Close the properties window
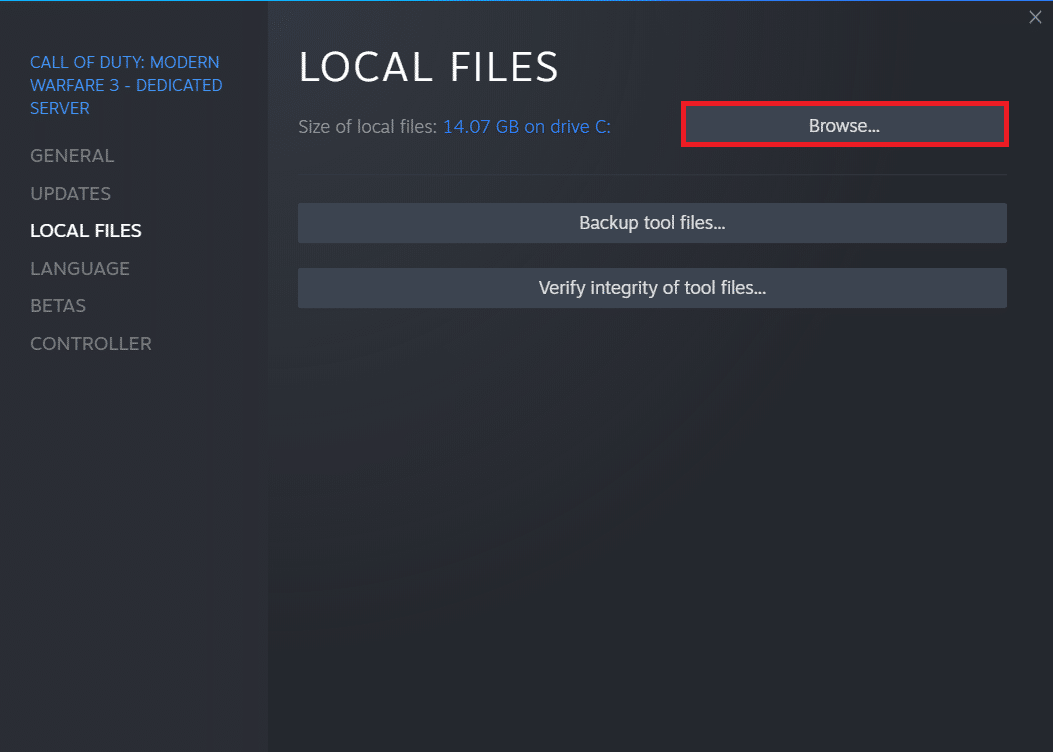The height and width of the screenshot is (752, 1053). click(x=1035, y=17)
